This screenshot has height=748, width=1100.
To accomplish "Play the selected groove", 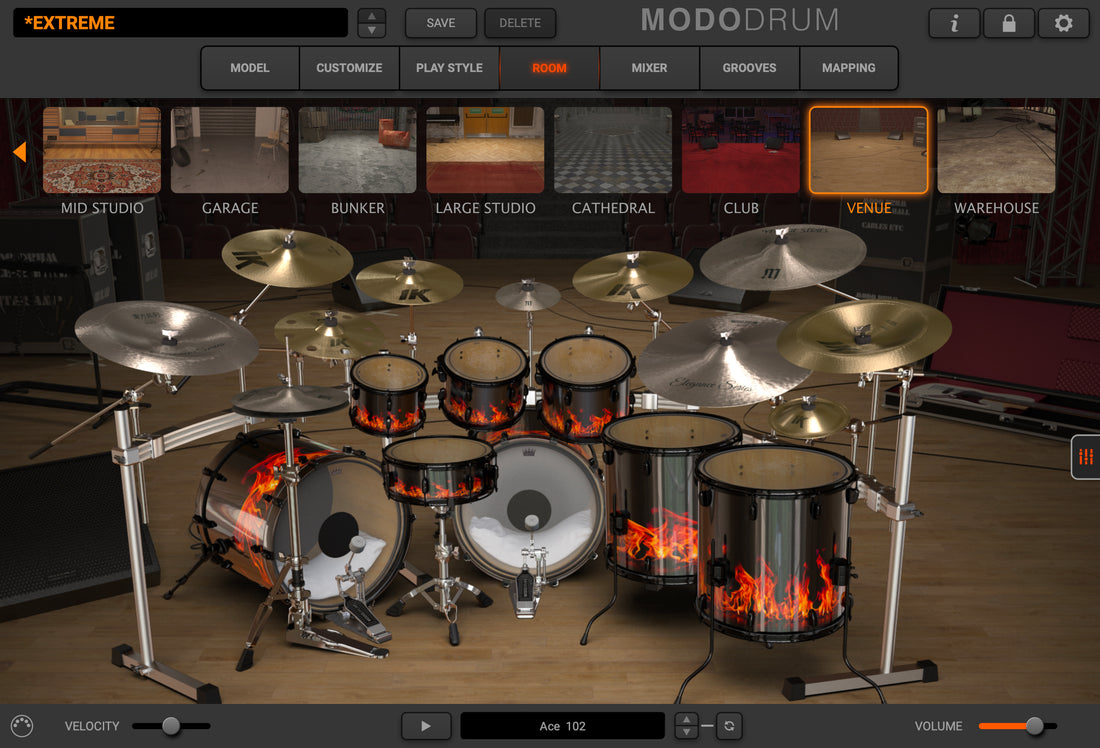I will (x=426, y=726).
